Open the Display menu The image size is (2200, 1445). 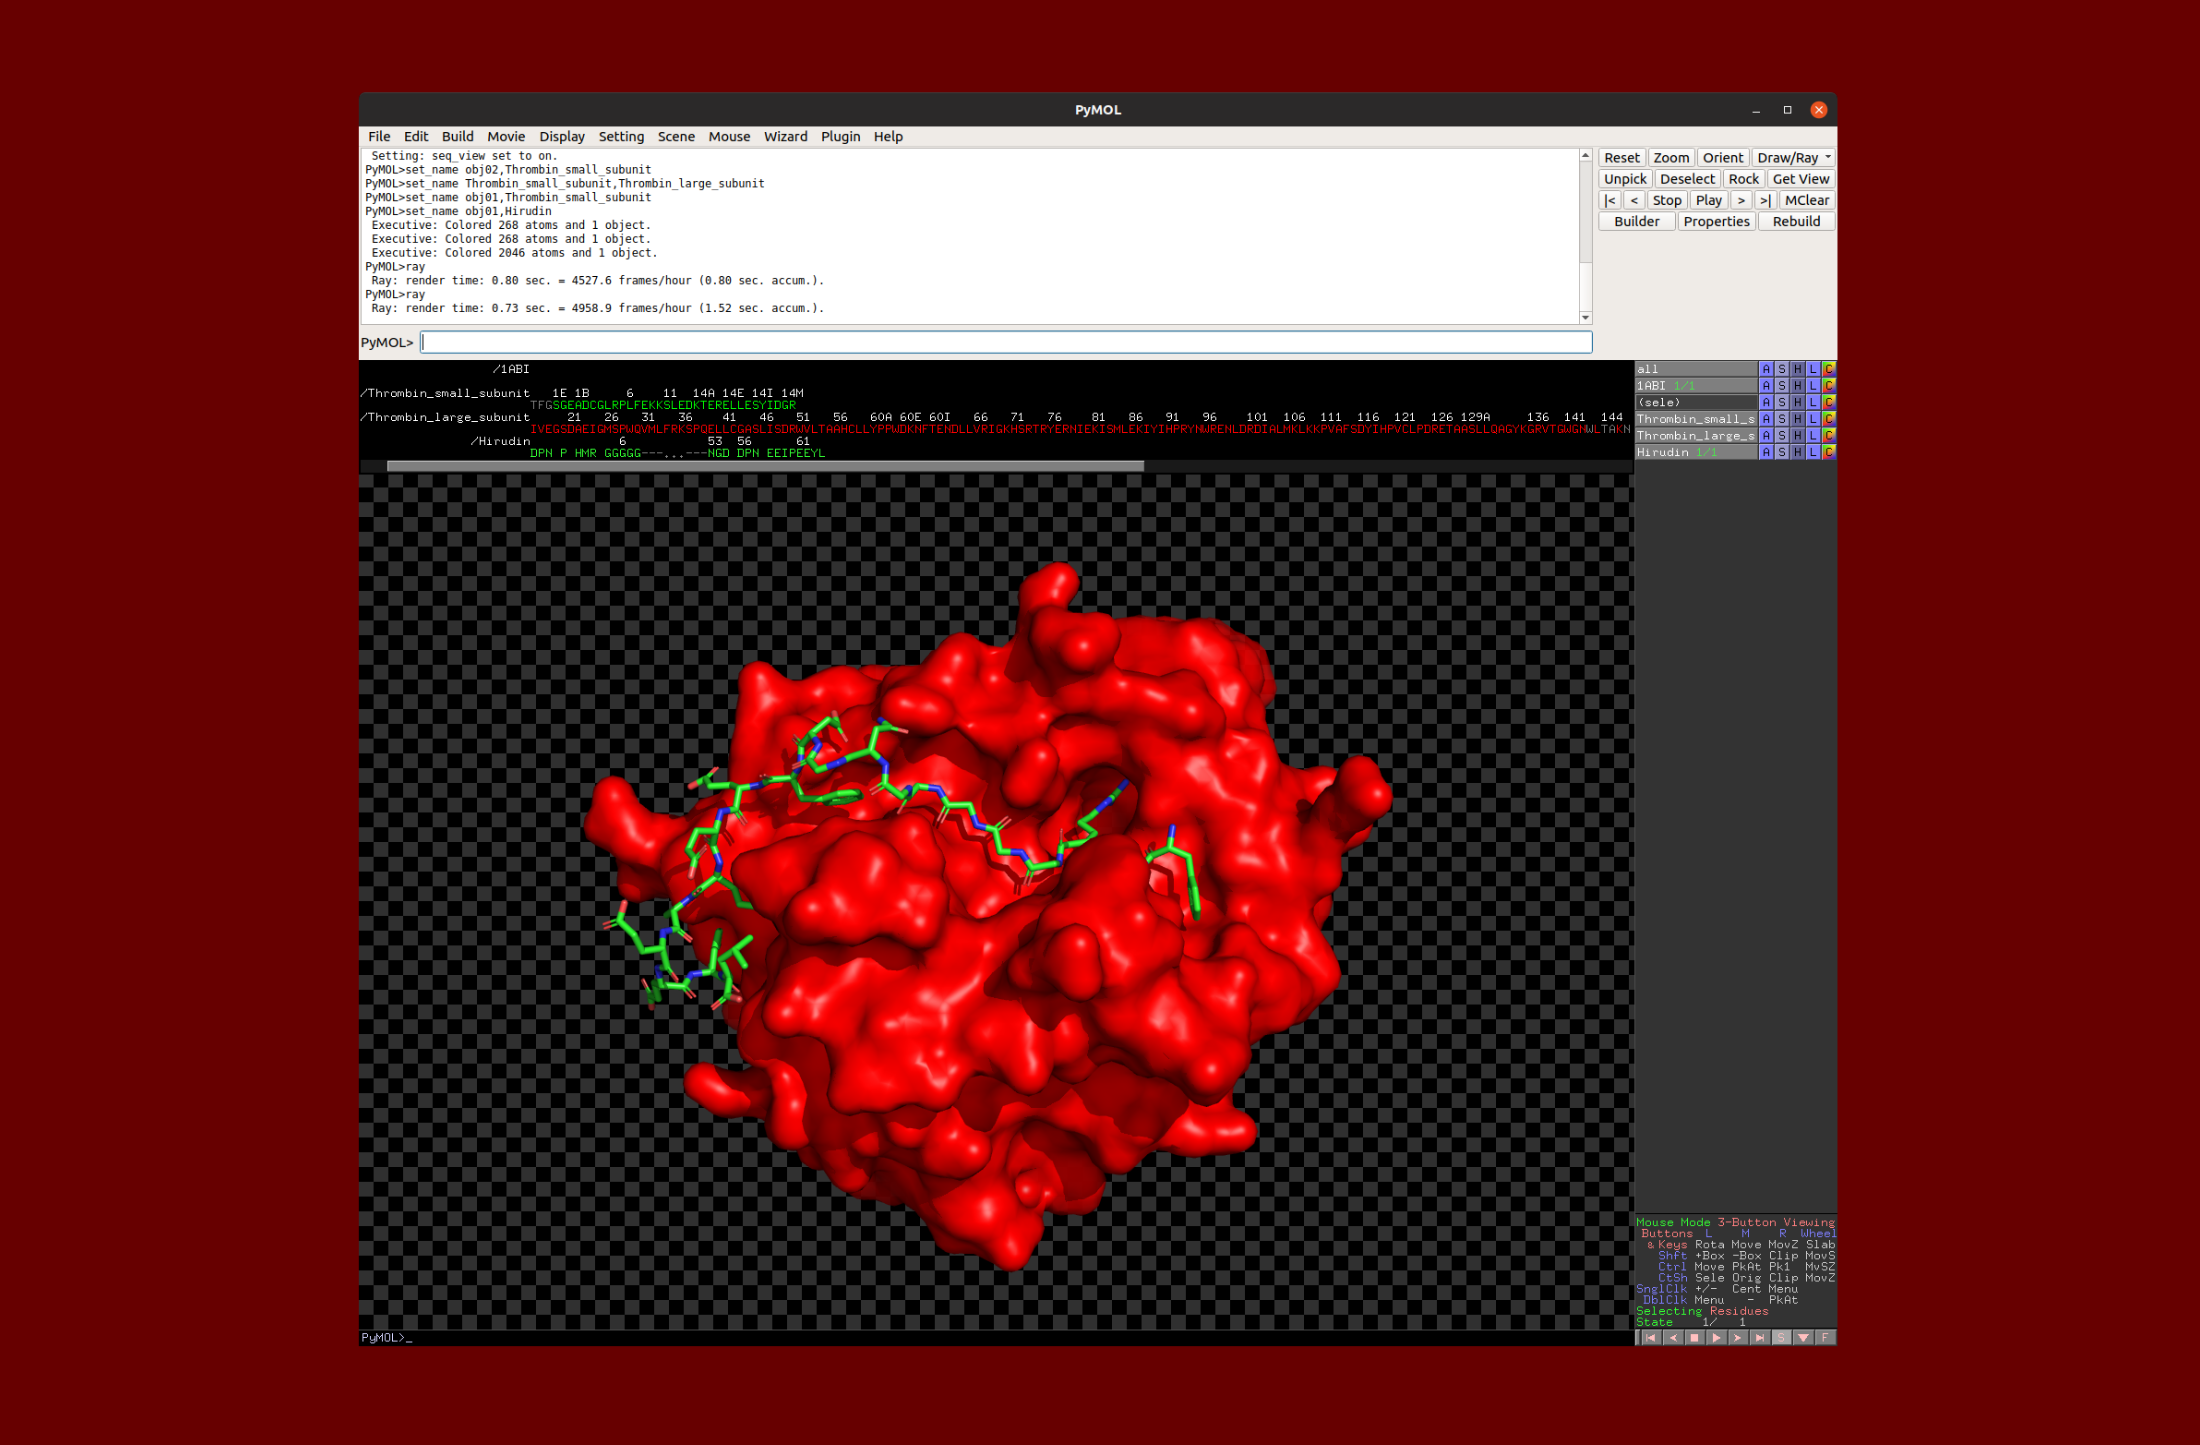[562, 137]
